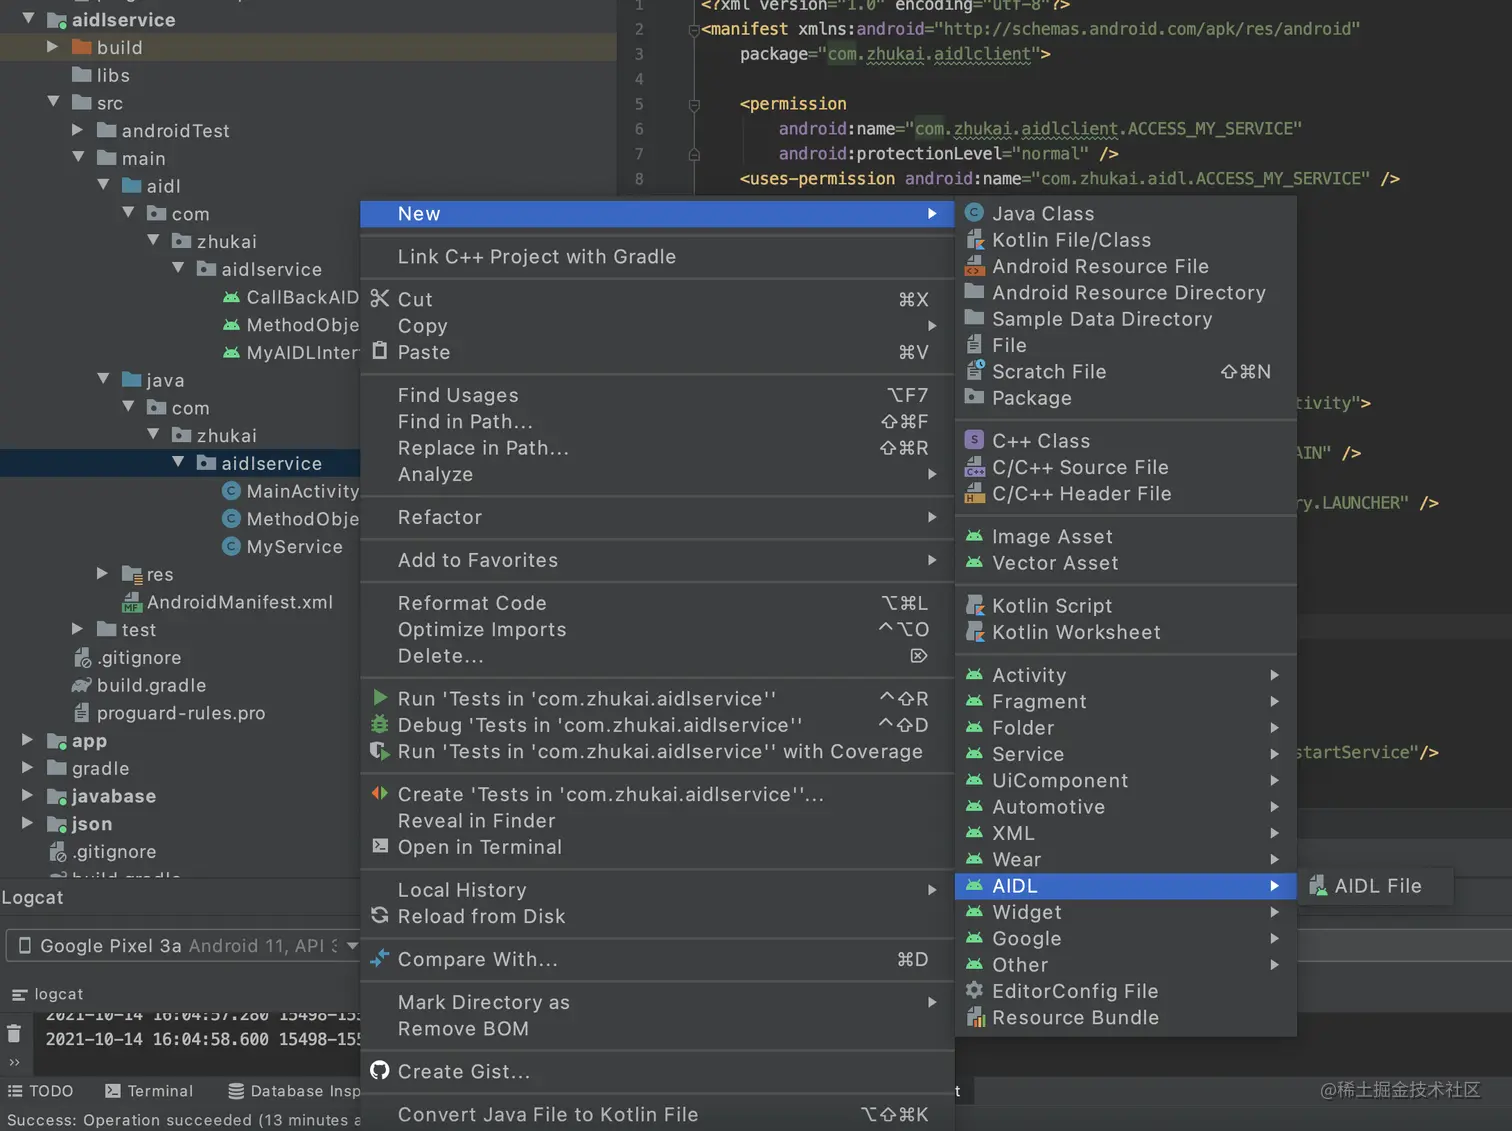Screen dimensions: 1512x1131
Task: Open Database Inspector tab
Action: (294, 1091)
